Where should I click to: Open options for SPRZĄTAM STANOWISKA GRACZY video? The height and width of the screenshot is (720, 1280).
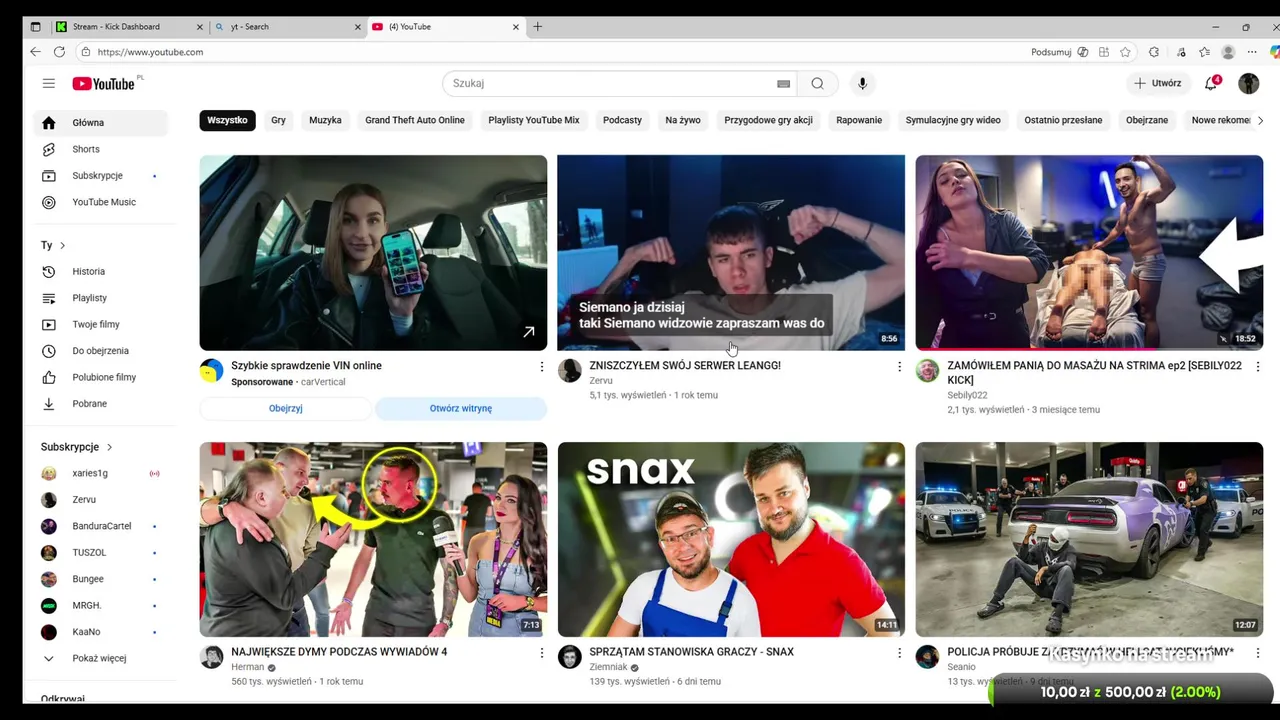coord(899,653)
